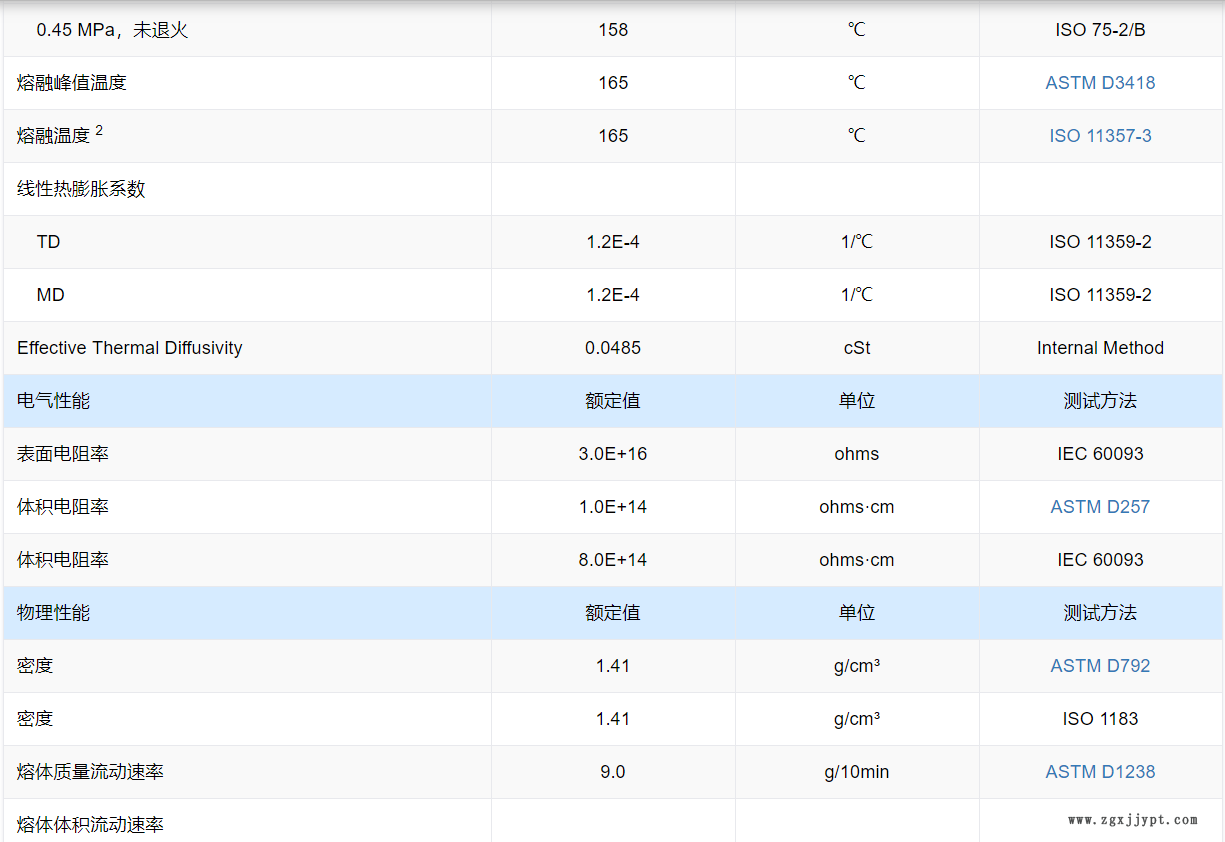Open the ASTM D3418 test method link
Screen dimensions: 1225x842
click(x=1100, y=83)
